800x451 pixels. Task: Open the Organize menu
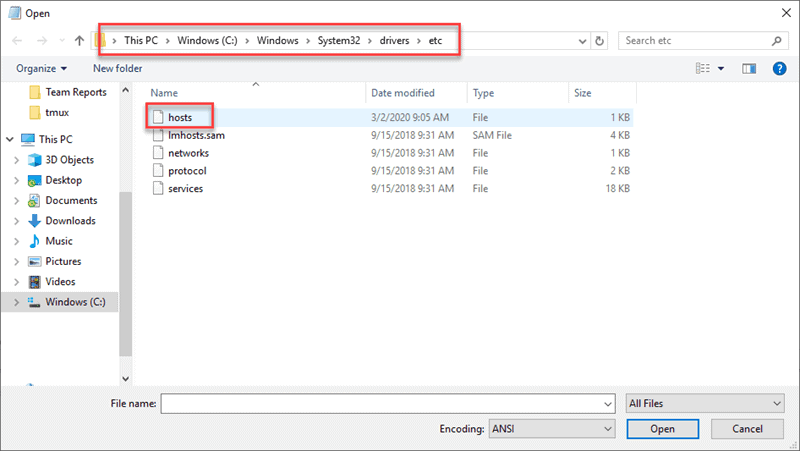(x=41, y=68)
